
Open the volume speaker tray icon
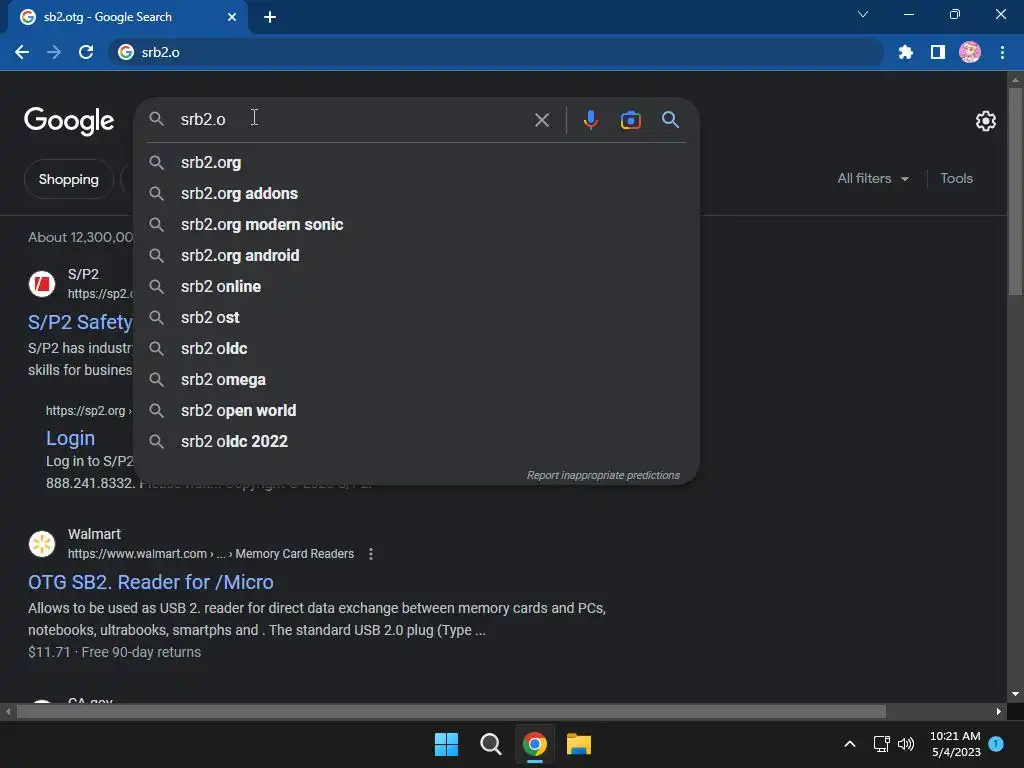(x=906, y=744)
